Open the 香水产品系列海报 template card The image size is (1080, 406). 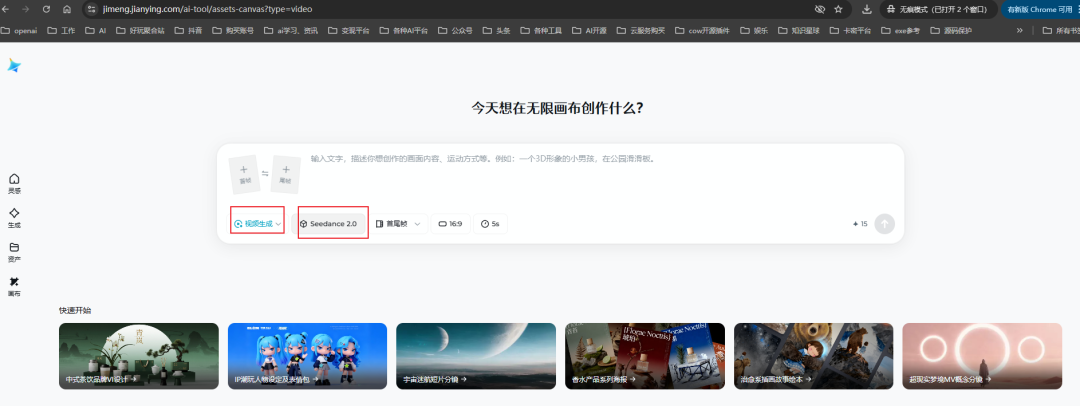(x=645, y=356)
